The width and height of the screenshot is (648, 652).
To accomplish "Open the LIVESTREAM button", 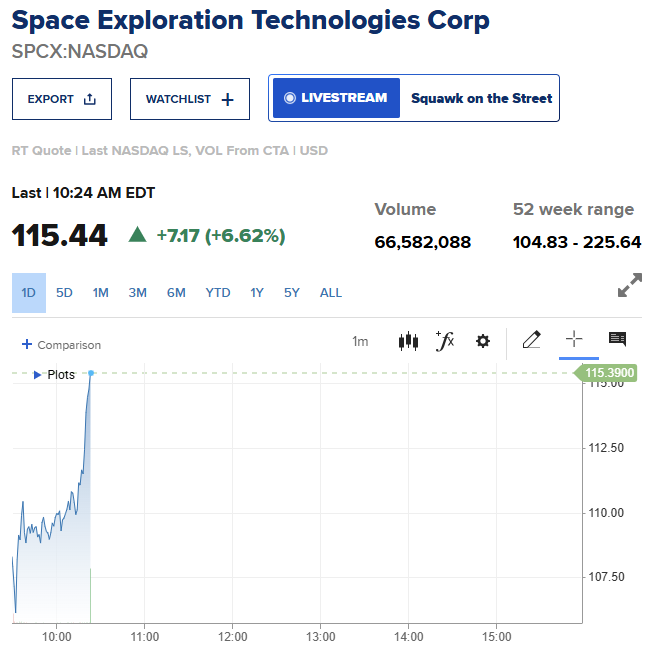I will click(x=336, y=98).
